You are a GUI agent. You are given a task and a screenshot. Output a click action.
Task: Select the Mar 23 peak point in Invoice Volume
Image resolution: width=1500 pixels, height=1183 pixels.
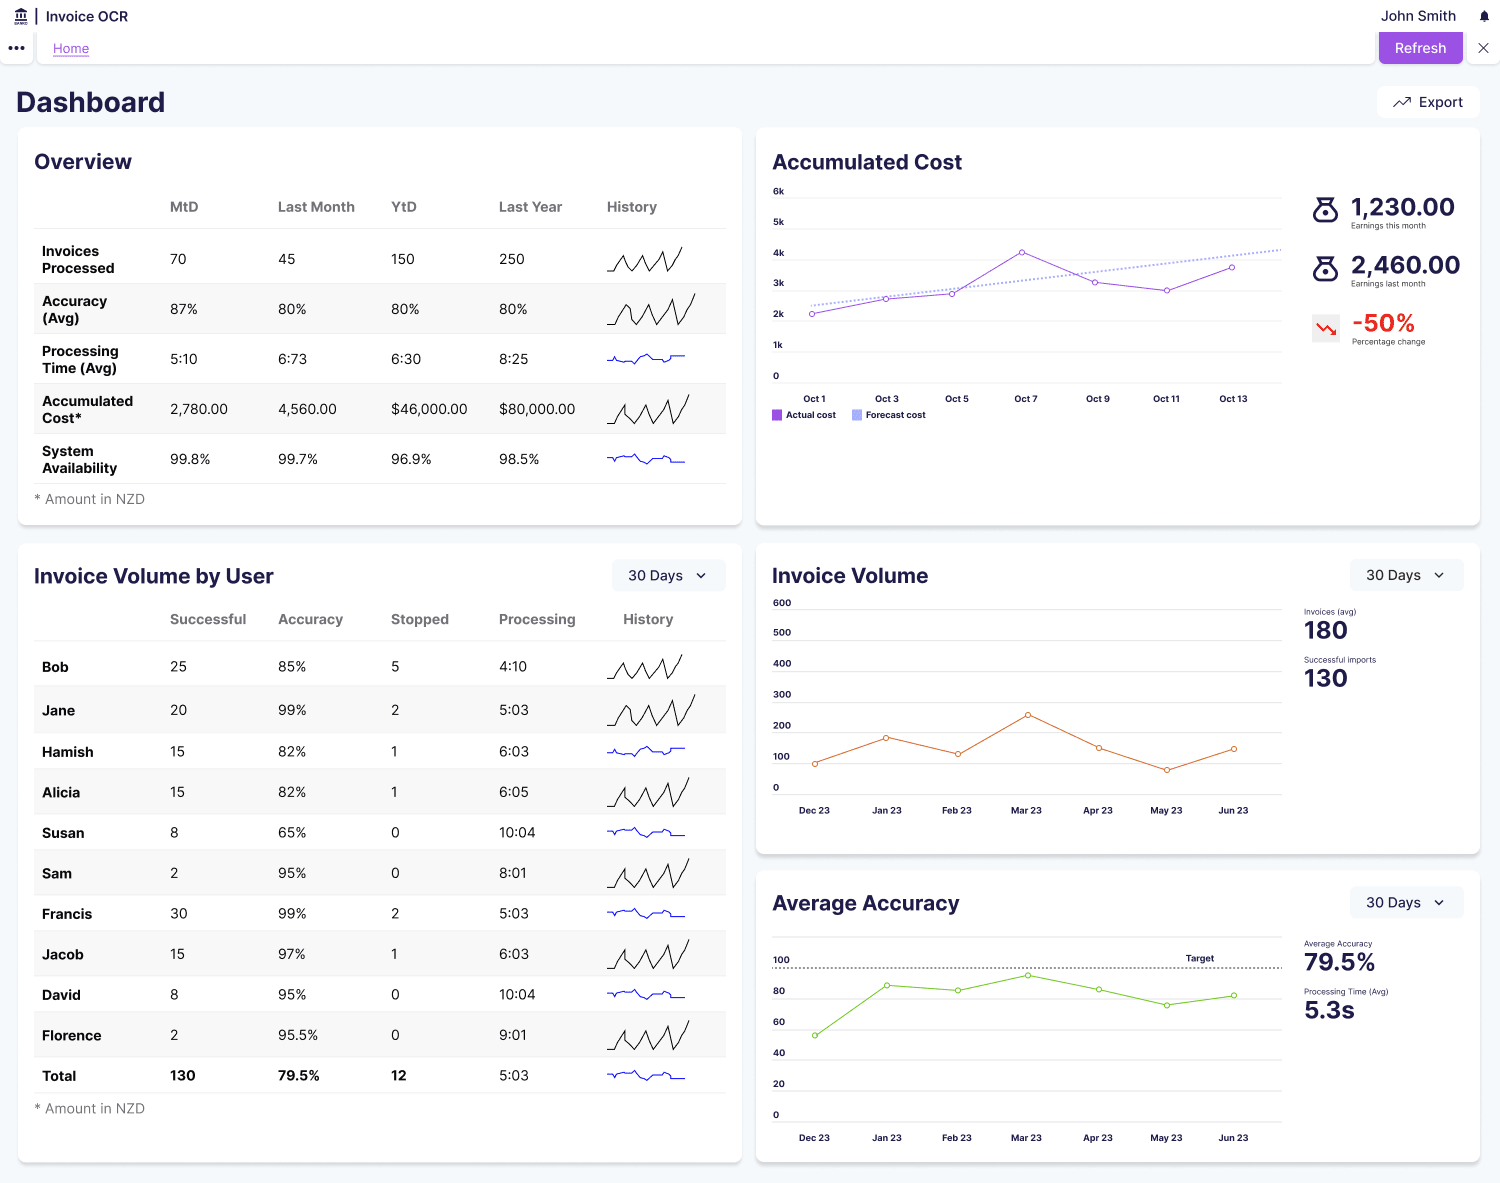(x=1028, y=715)
